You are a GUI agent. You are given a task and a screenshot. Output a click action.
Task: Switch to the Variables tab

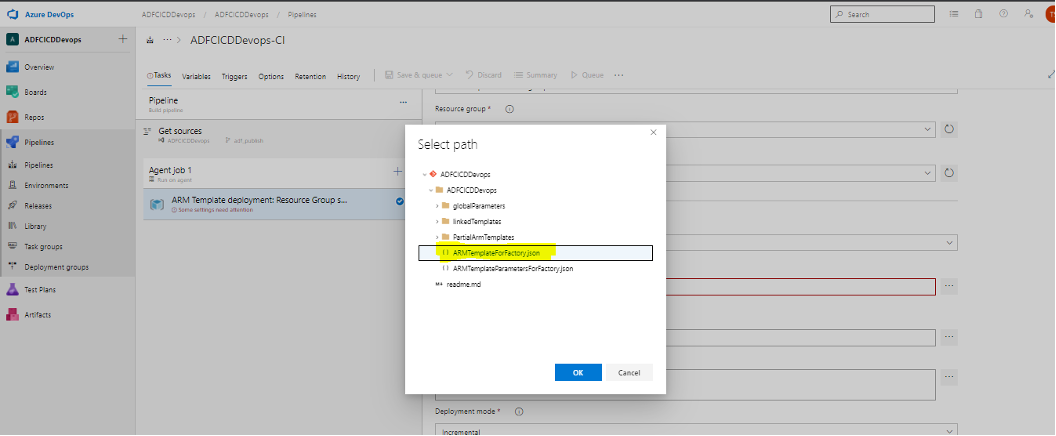tap(196, 76)
